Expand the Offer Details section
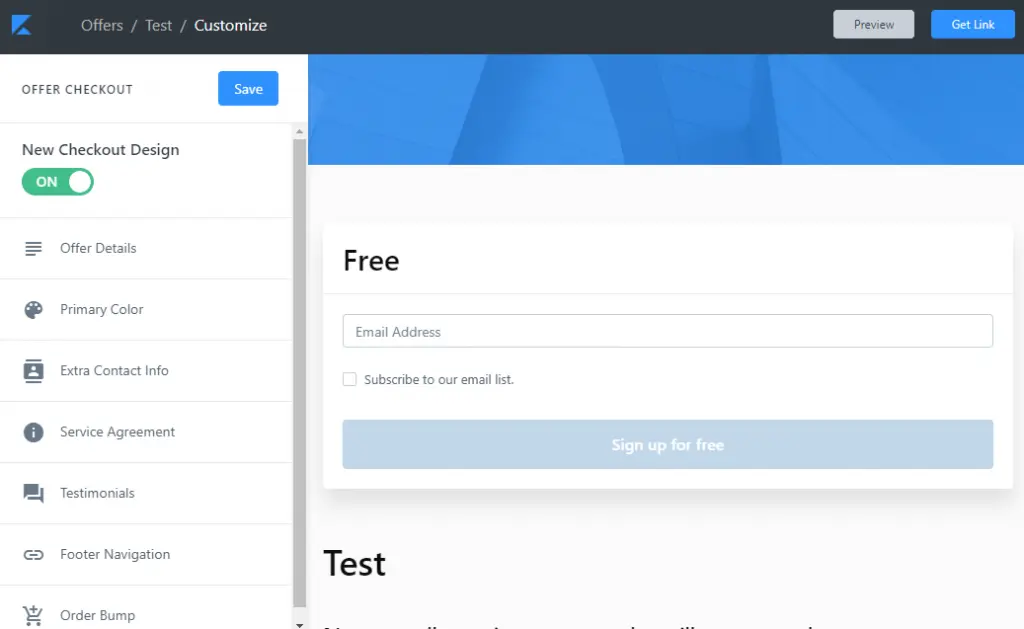The height and width of the screenshot is (629, 1024). pos(98,248)
